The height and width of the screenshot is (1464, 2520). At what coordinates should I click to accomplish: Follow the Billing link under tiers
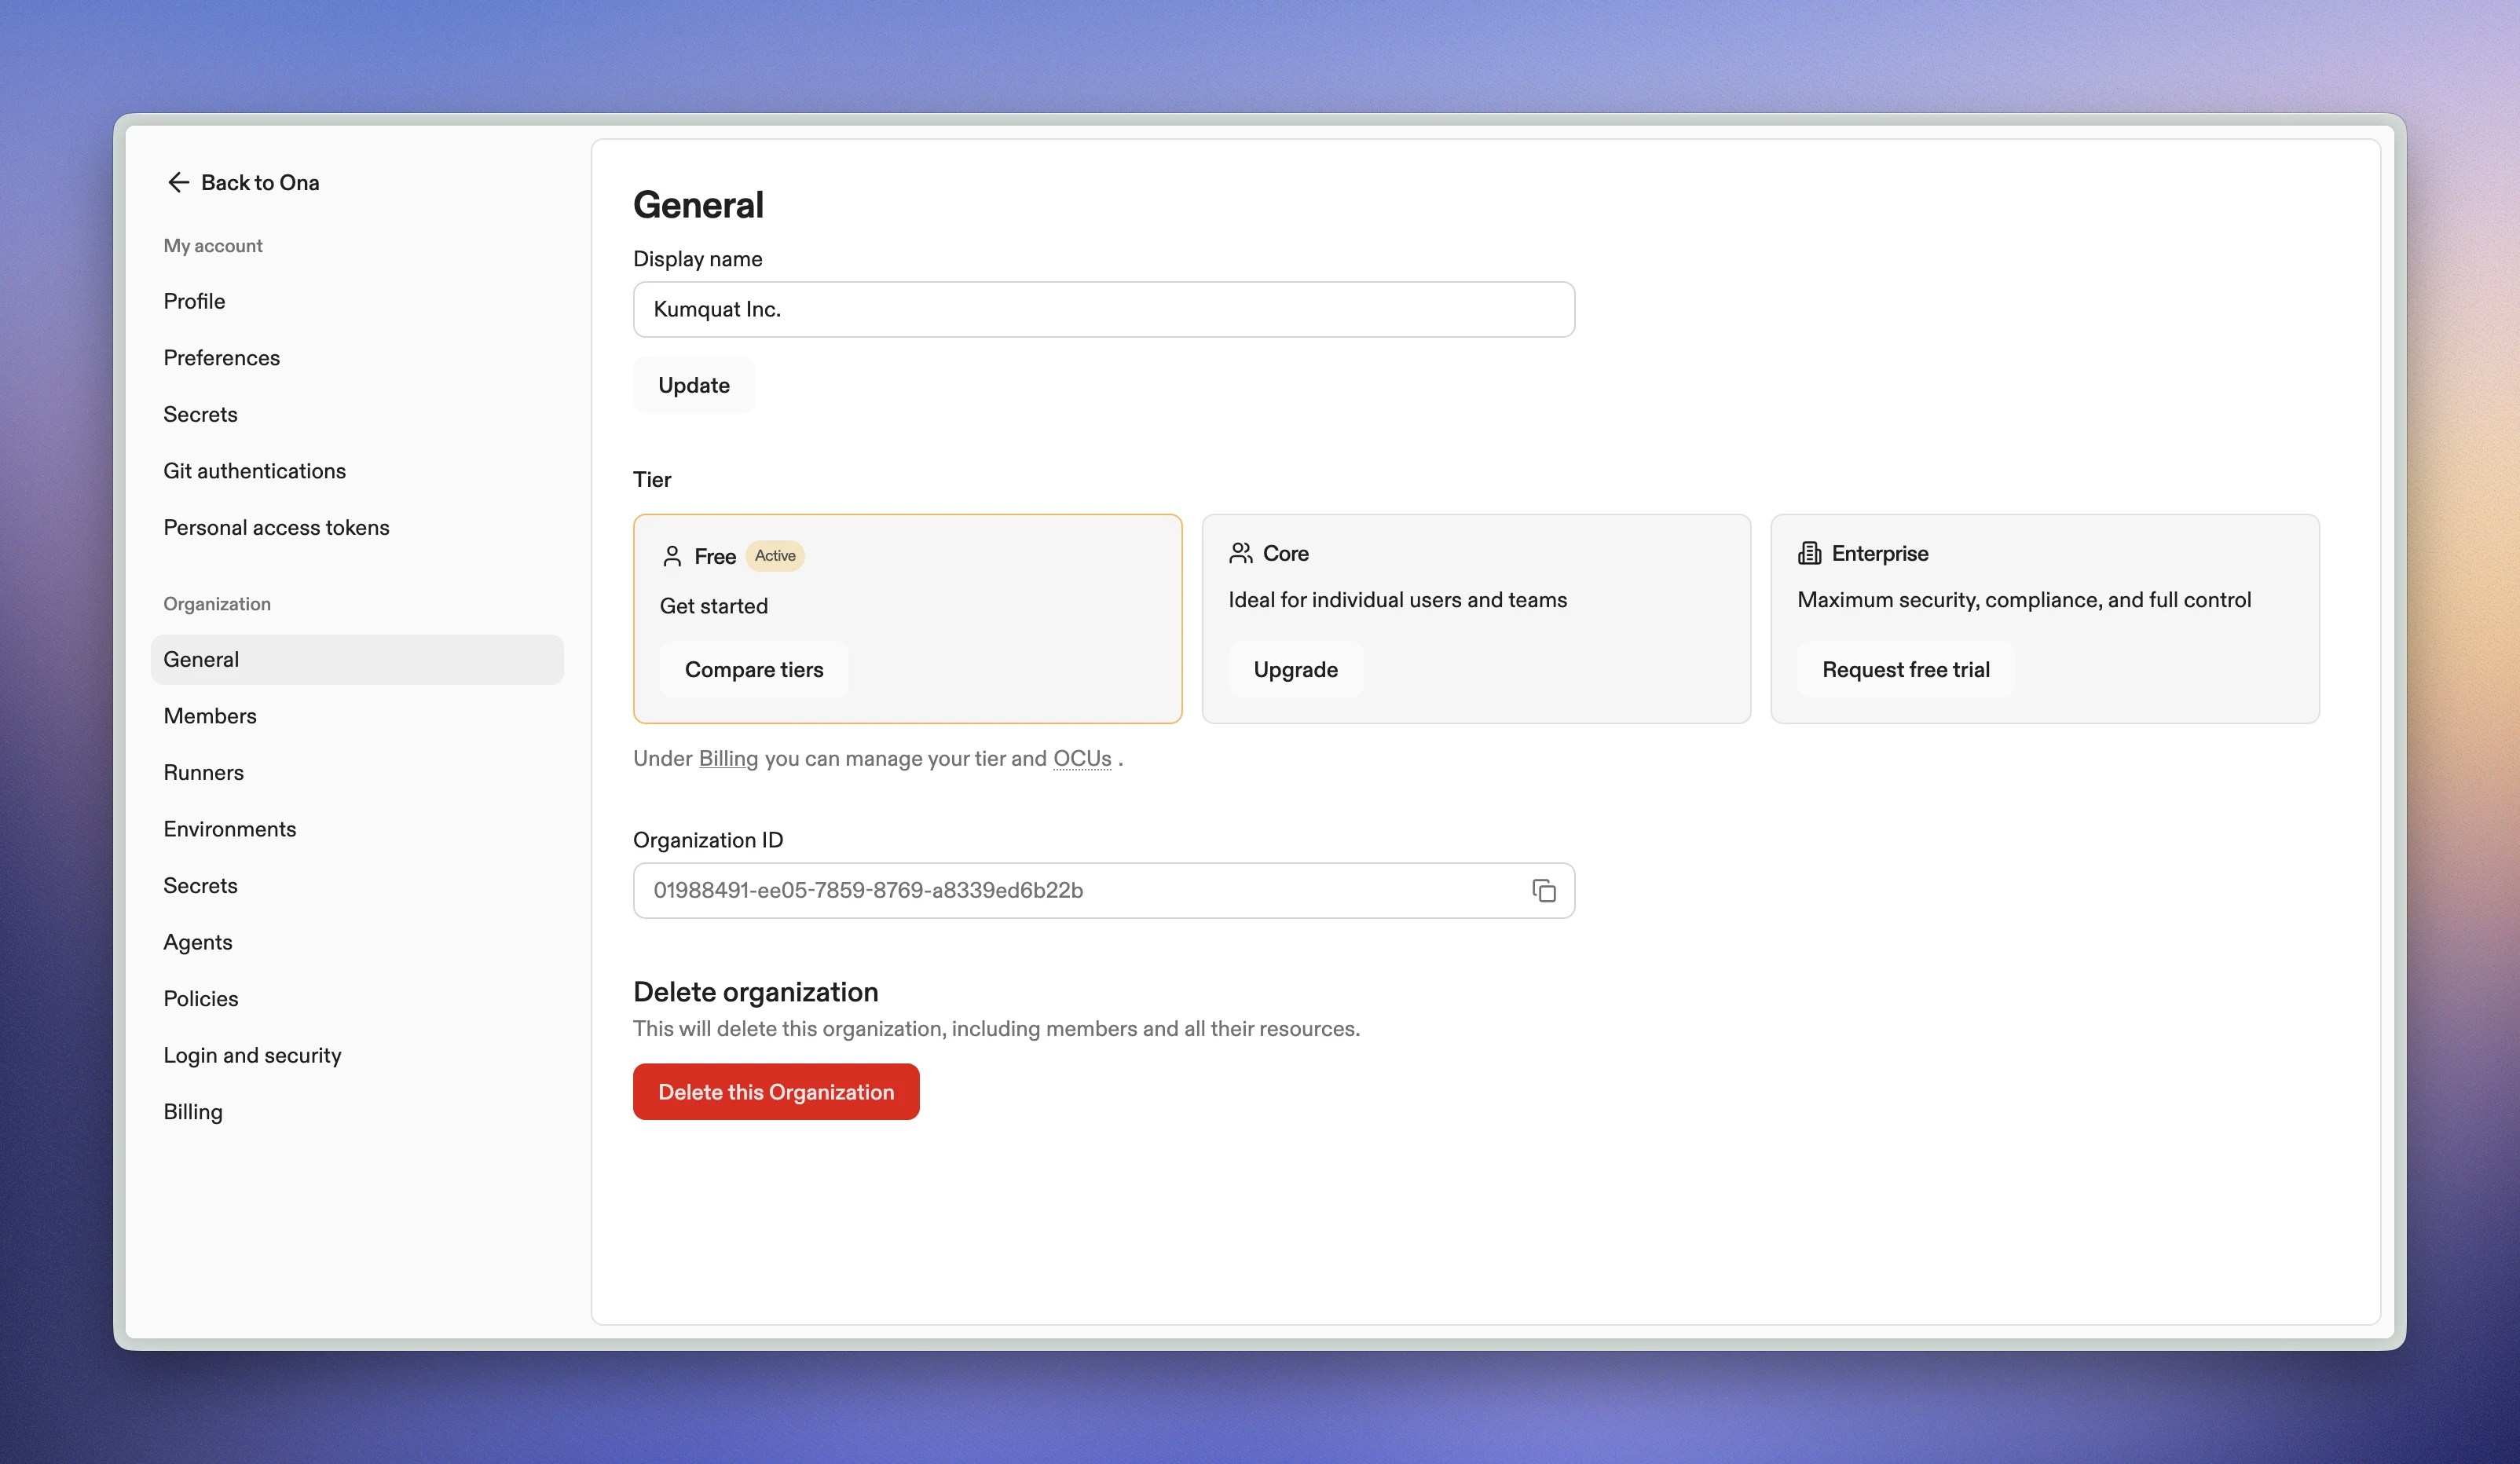[x=728, y=759]
